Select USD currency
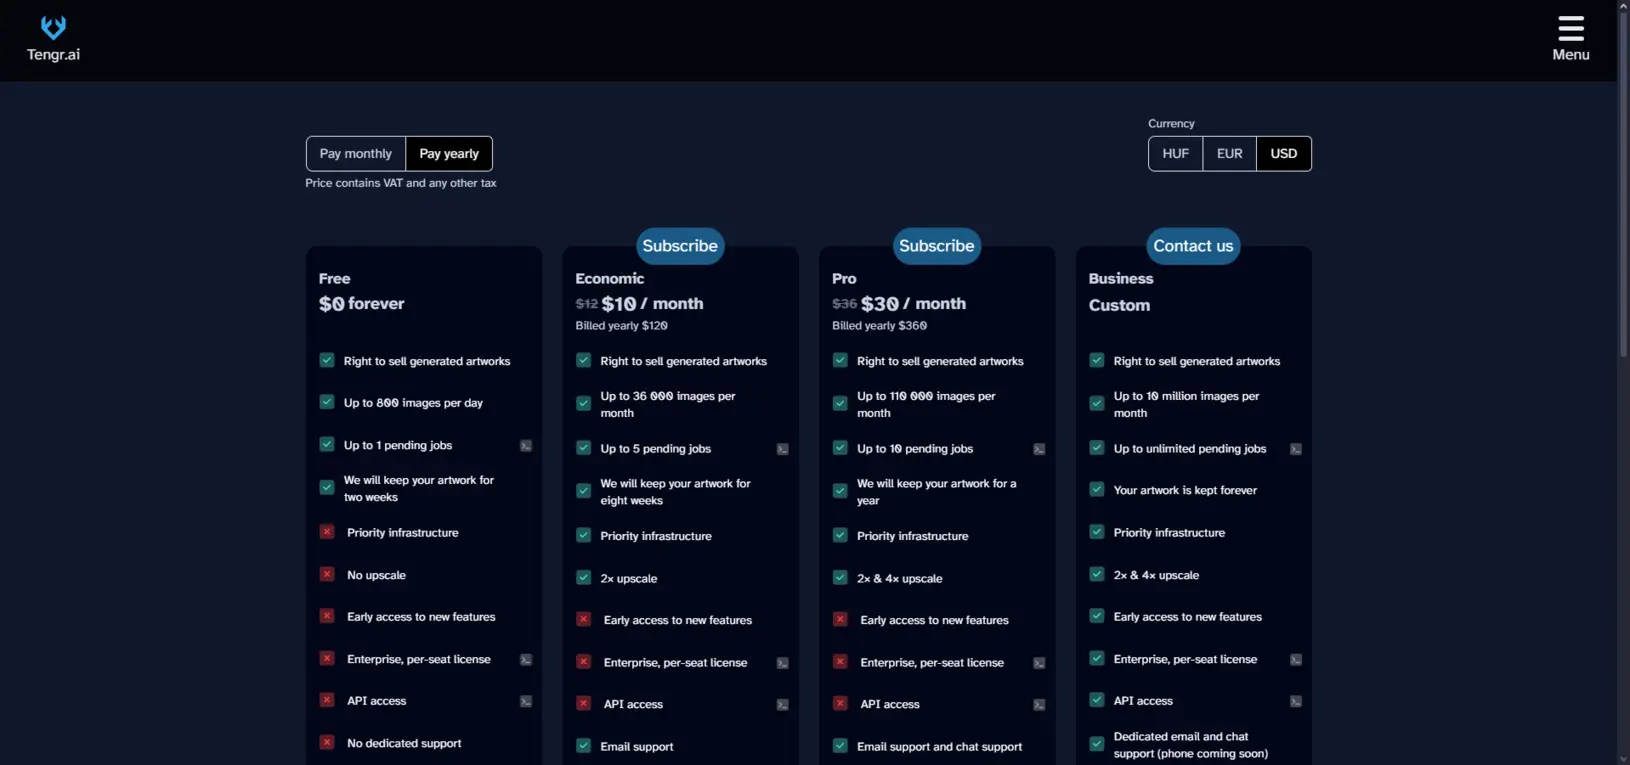 1284,154
